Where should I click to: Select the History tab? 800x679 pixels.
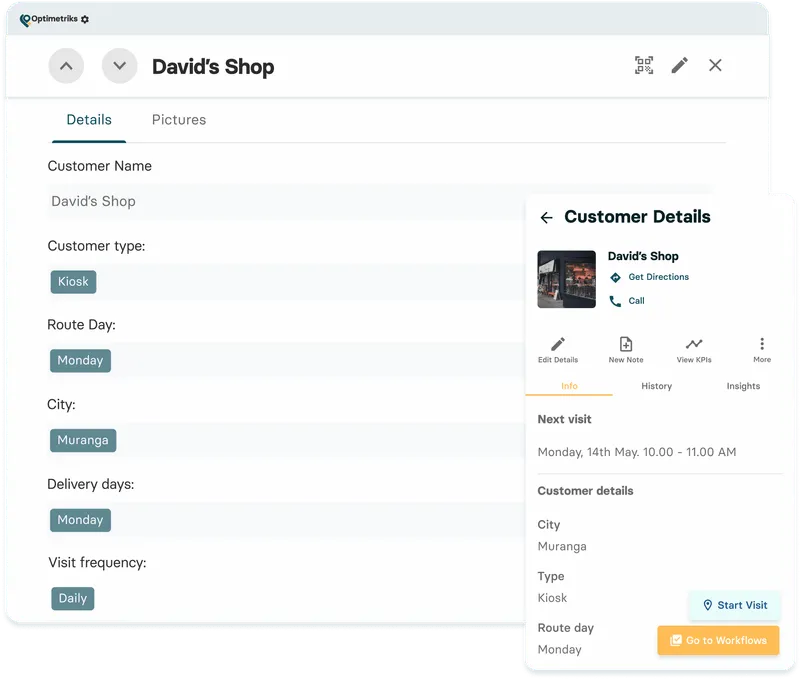657,386
